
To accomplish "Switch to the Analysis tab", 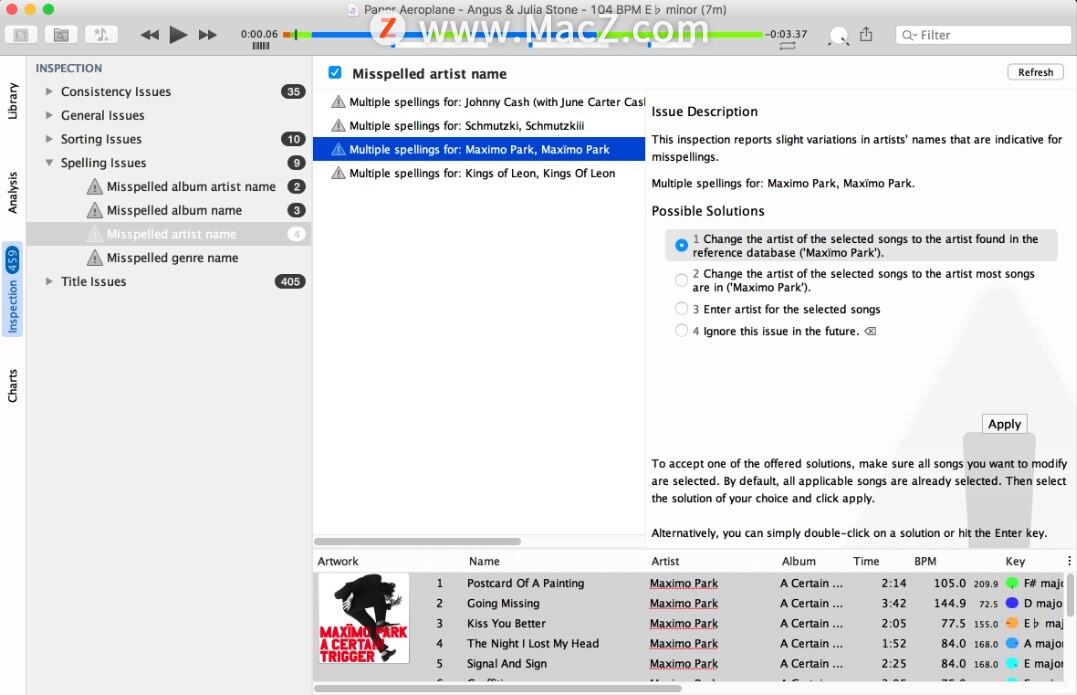I will pos(12,192).
